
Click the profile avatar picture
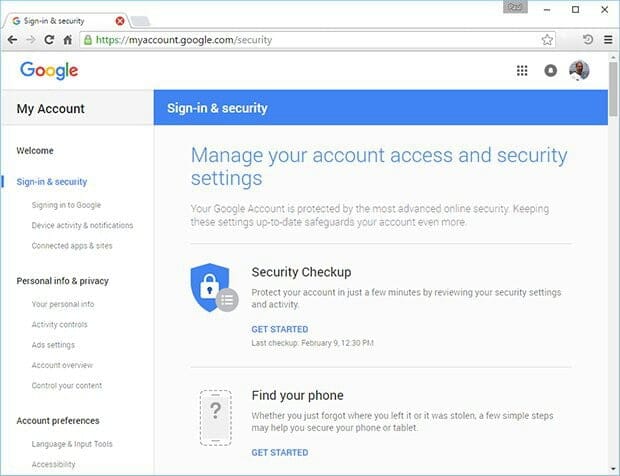(x=579, y=70)
